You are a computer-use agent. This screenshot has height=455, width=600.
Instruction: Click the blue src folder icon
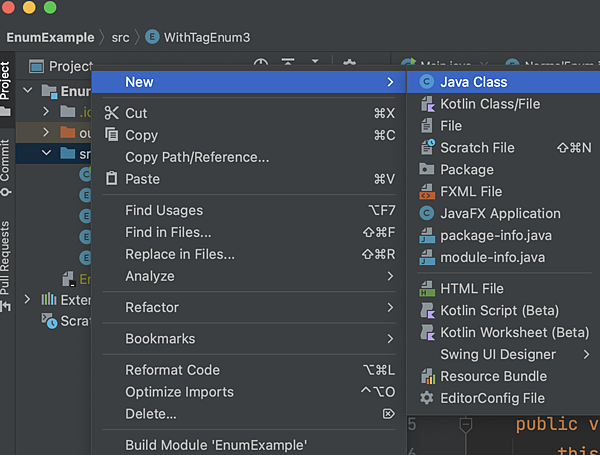(x=68, y=153)
